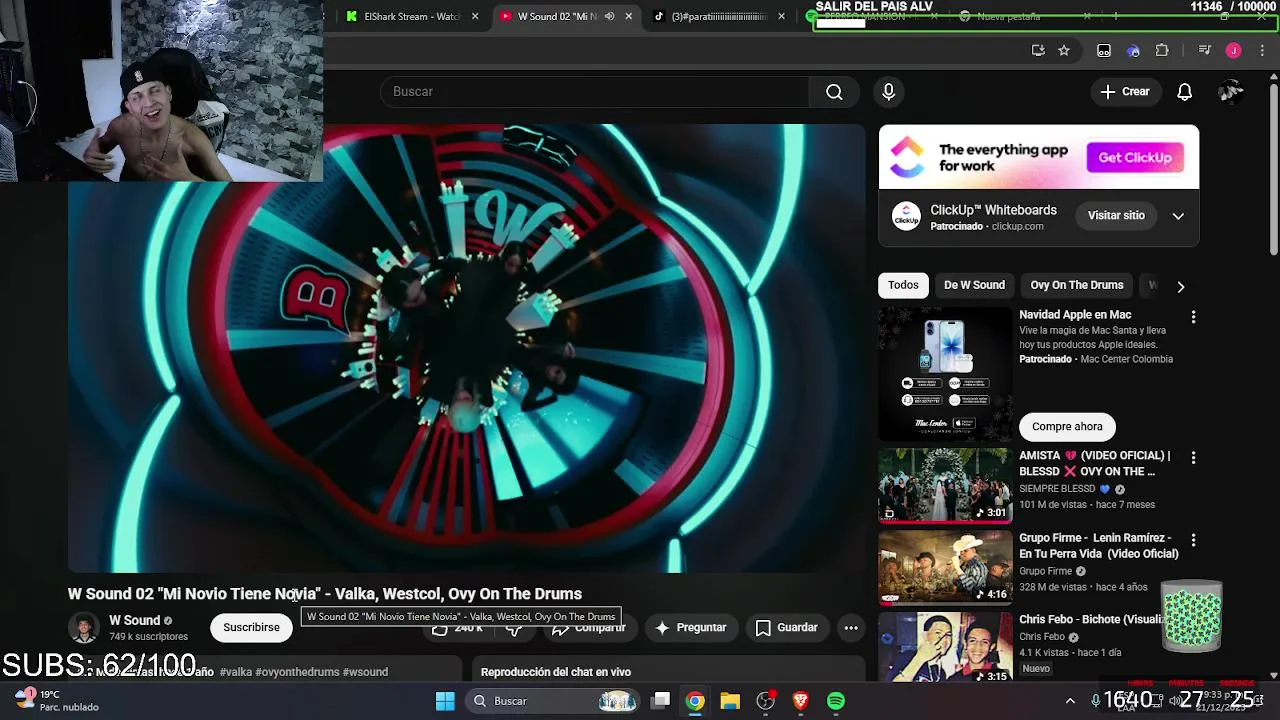Open options menu for Grupo Firme video
1280x720 pixels.
(x=1192, y=540)
